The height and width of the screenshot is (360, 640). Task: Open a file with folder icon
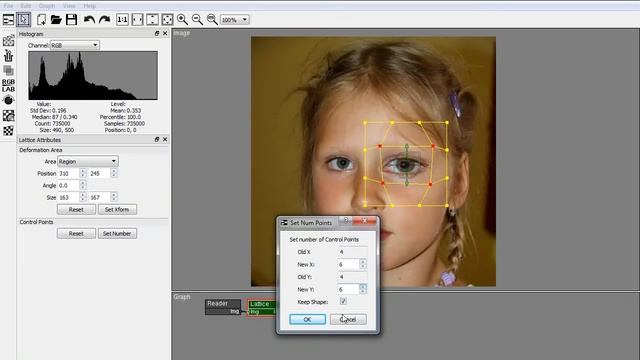(56, 20)
